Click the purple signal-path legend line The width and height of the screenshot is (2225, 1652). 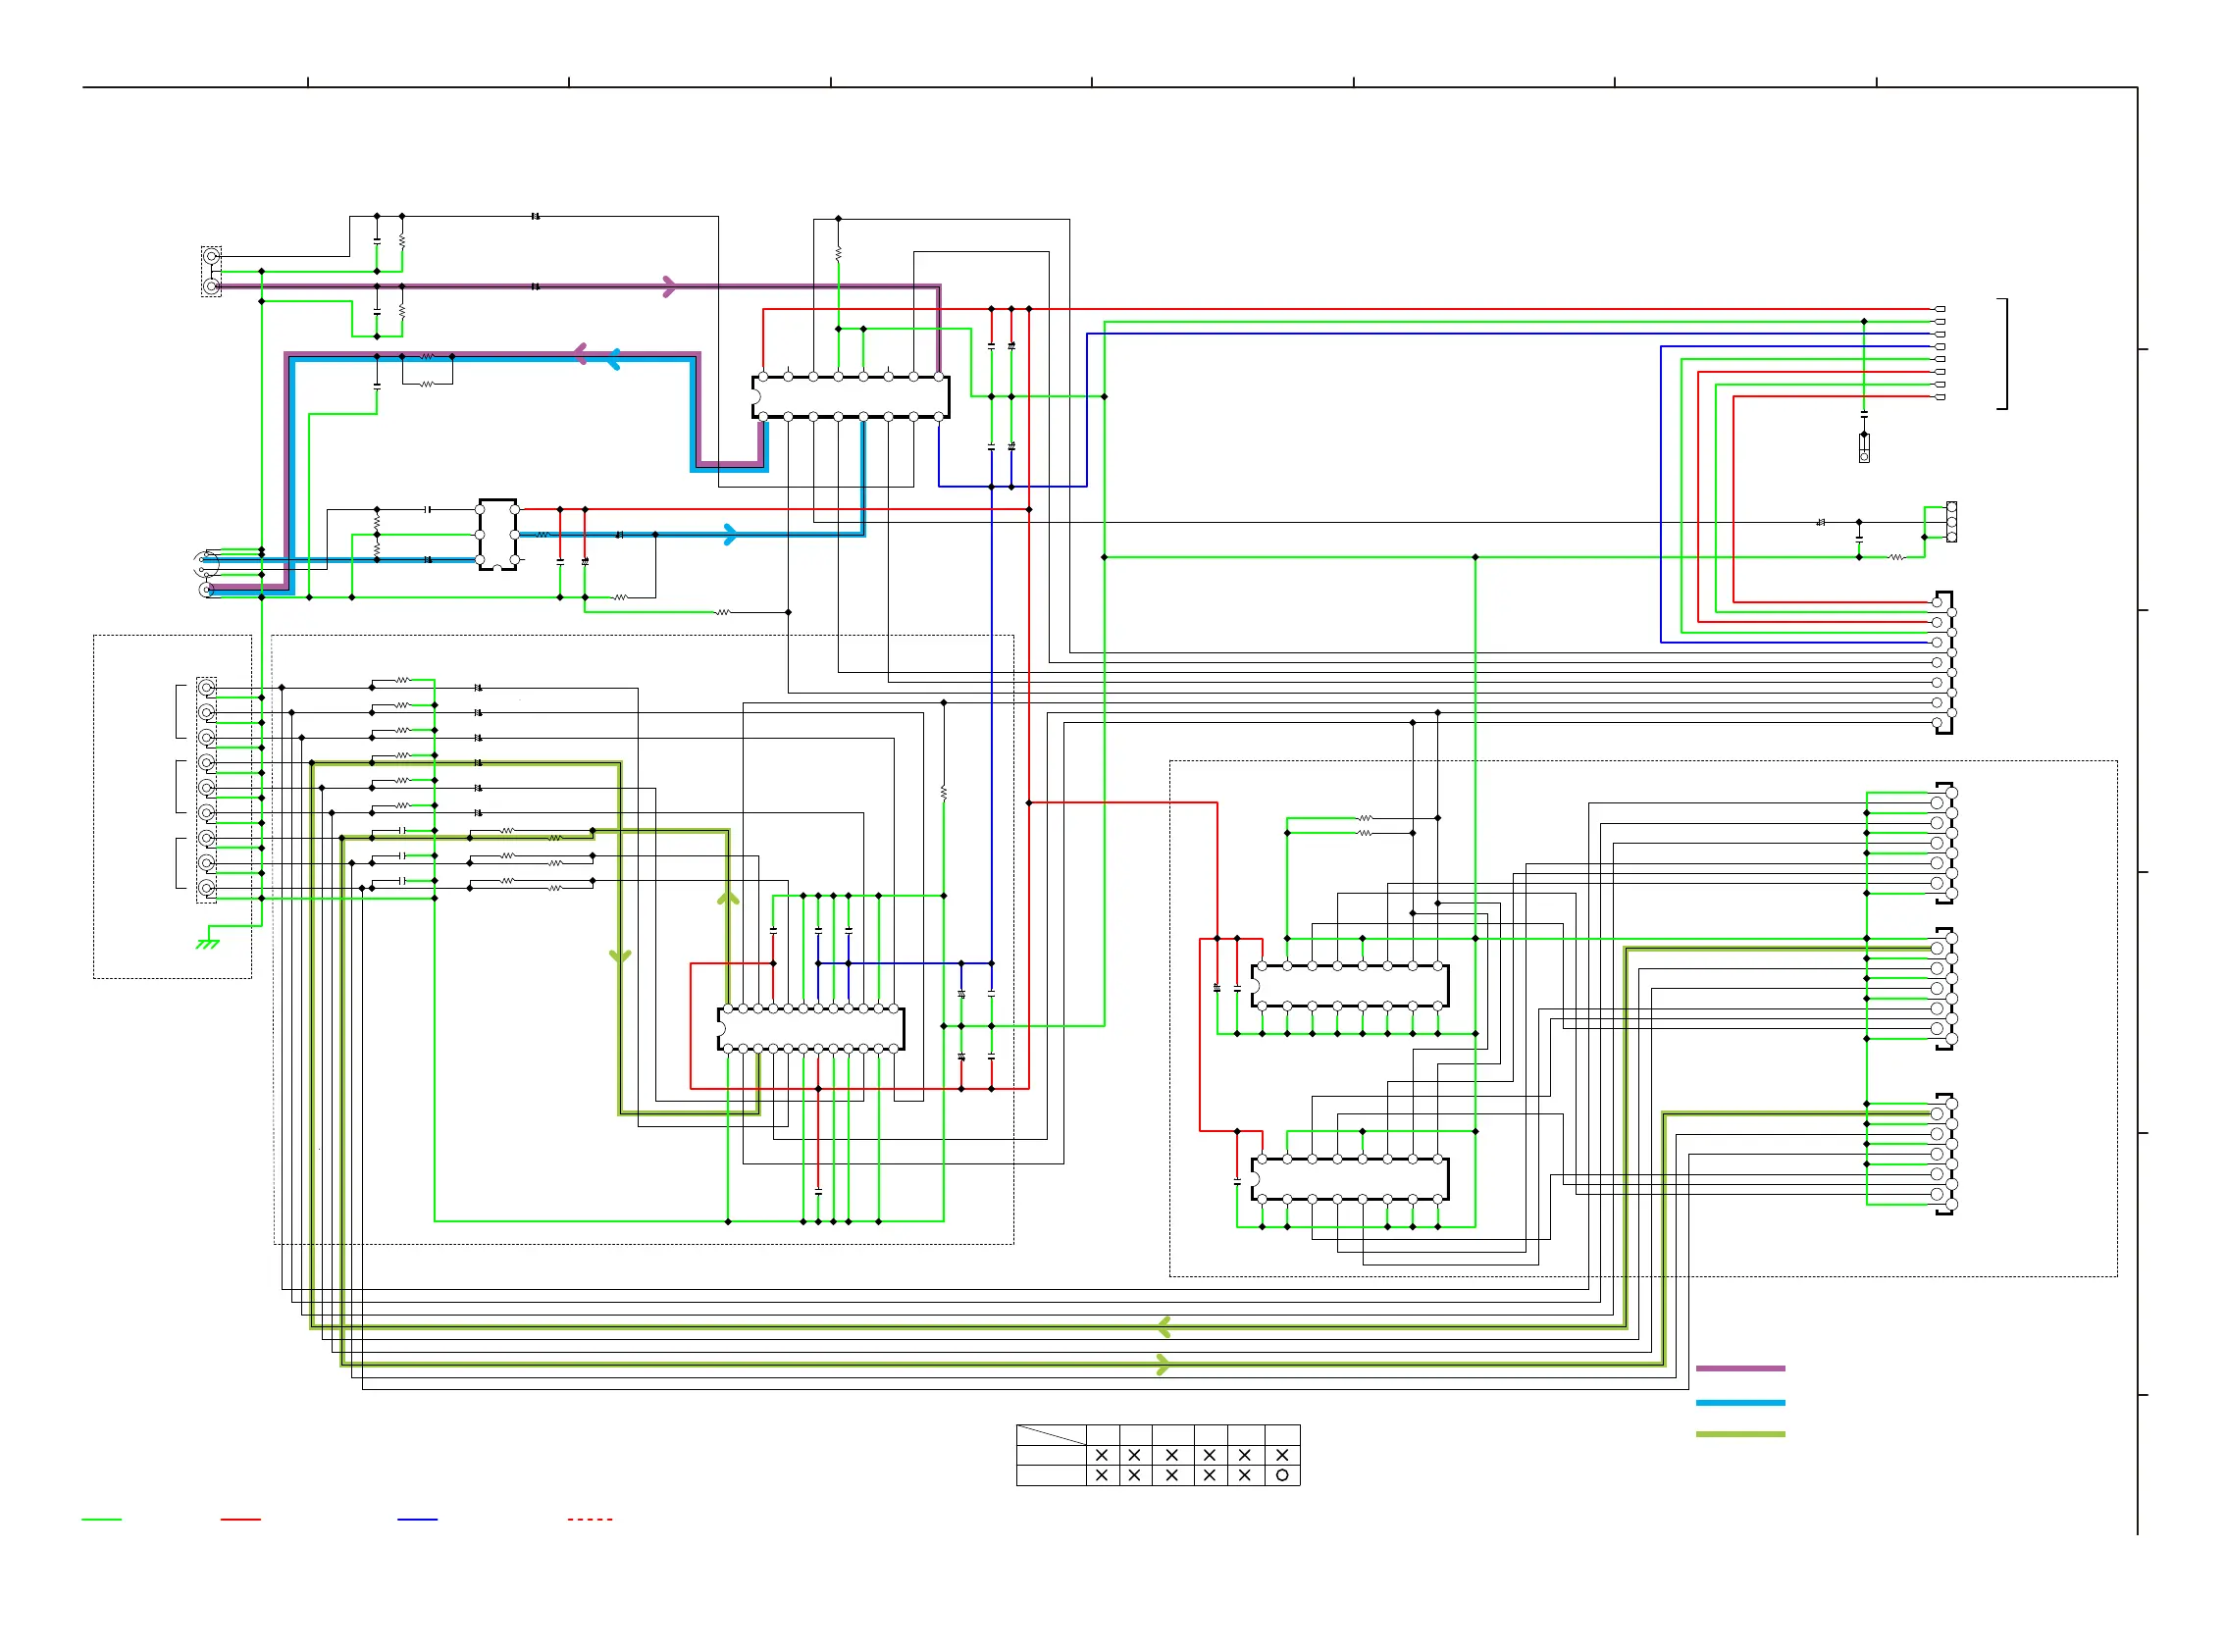pos(1739,1368)
